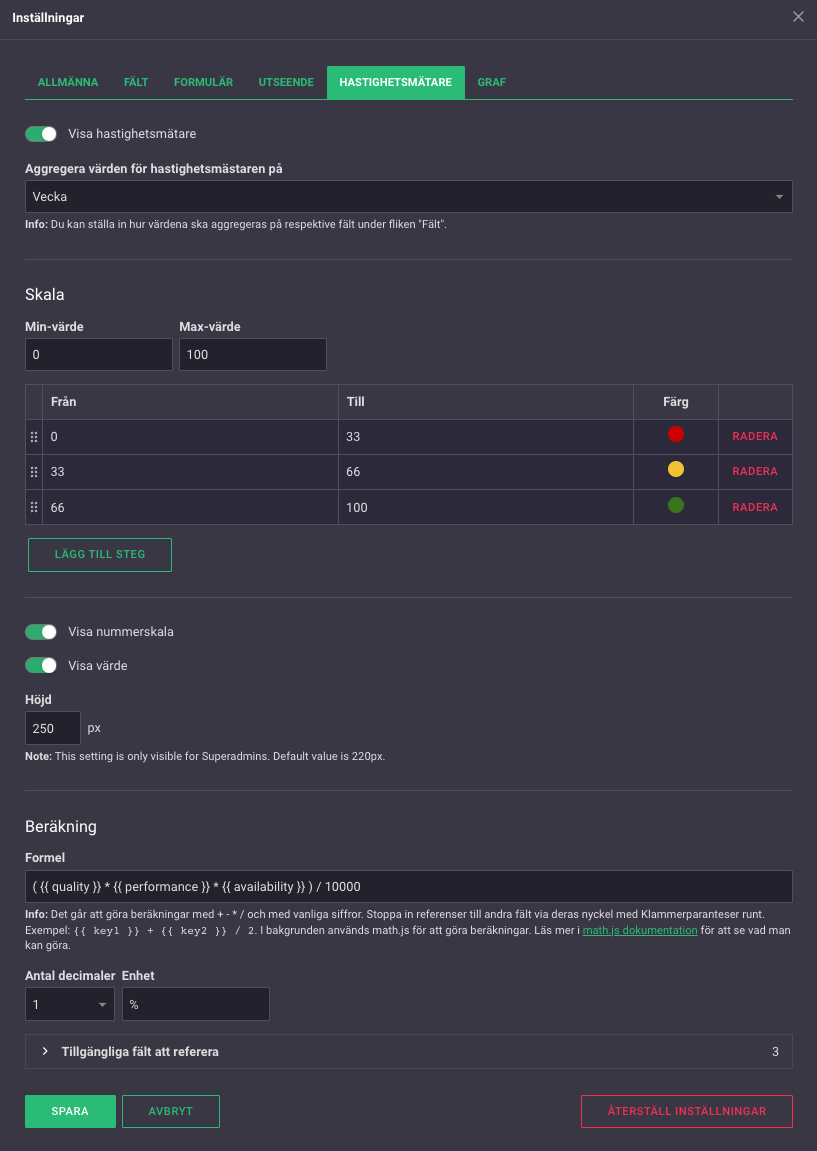
Task: Click the red color swatch
Action: pyautogui.click(x=676, y=434)
